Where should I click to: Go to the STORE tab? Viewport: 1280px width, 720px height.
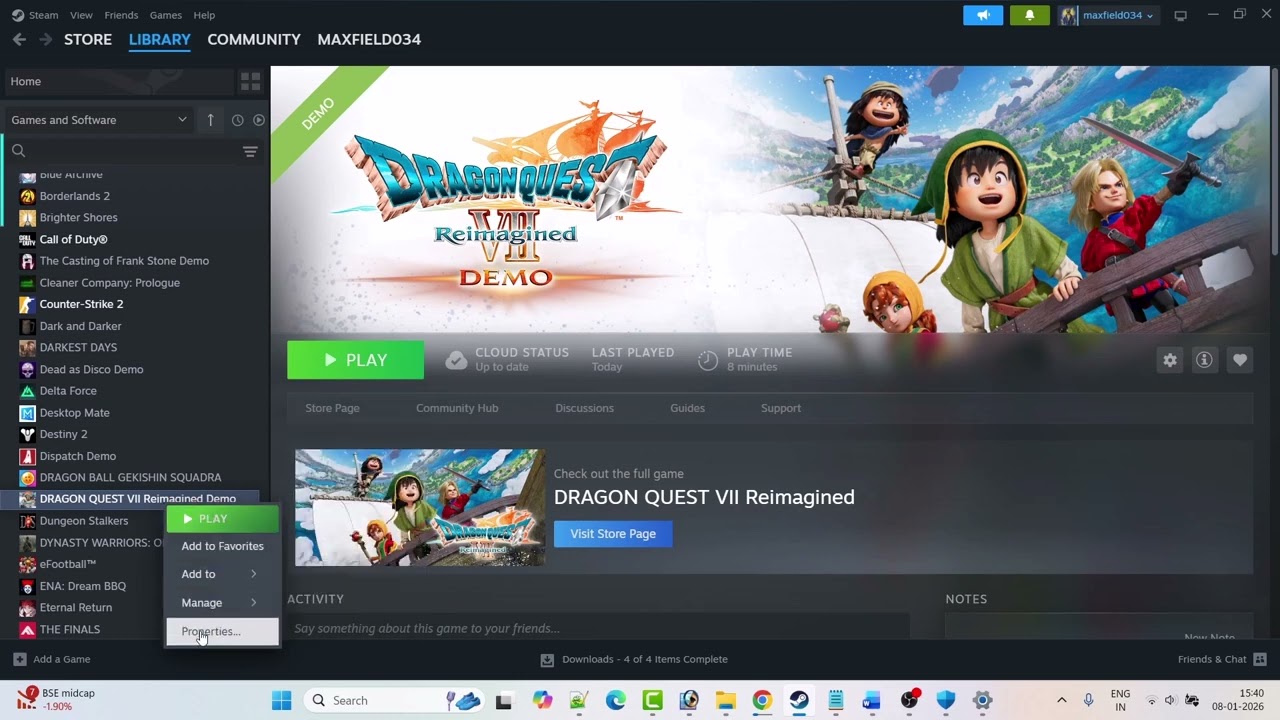(x=88, y=39)
